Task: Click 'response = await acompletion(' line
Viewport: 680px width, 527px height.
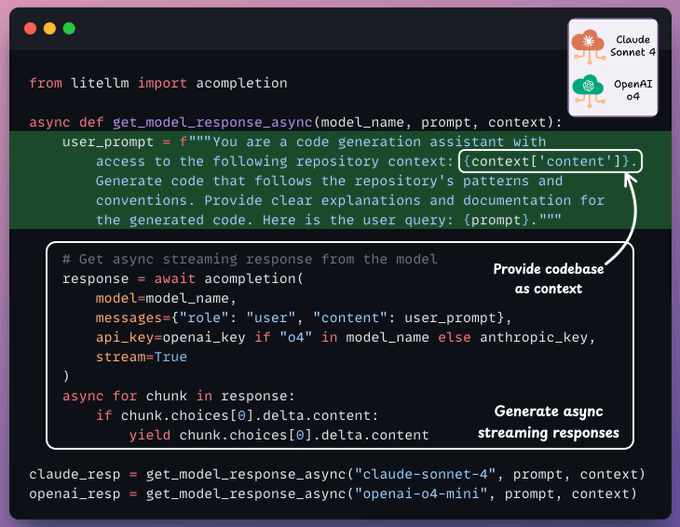Action: point(183,279)
